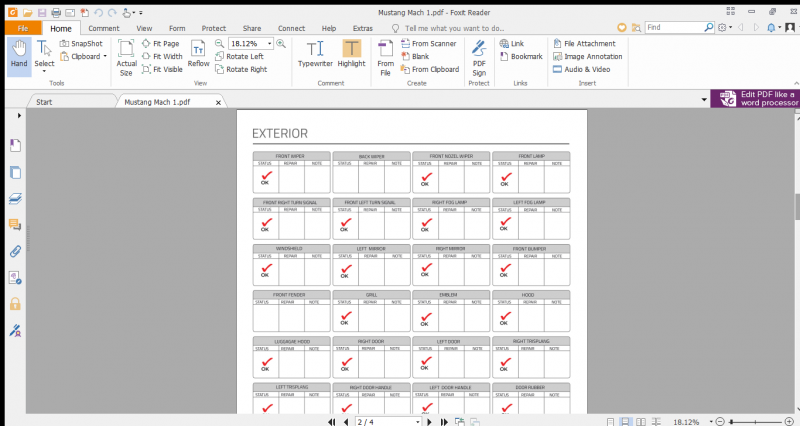Zoom in with the ribbon magnifier plus

(x=281, y=43)
